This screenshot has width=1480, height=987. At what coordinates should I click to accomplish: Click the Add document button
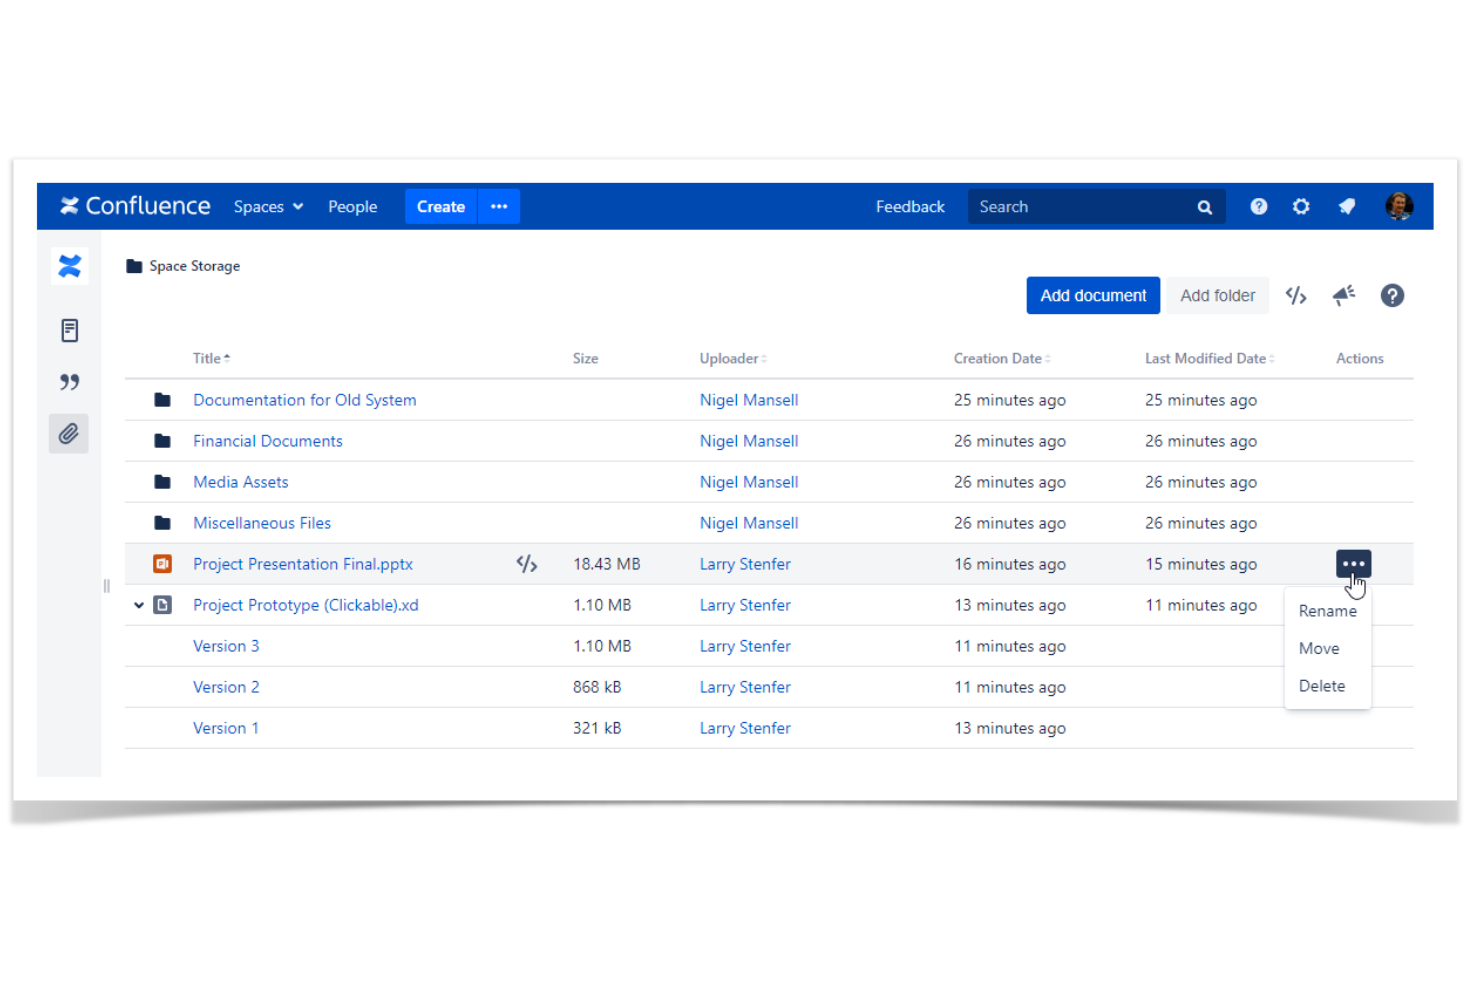pyautogui.click(x=1093, y=295)
